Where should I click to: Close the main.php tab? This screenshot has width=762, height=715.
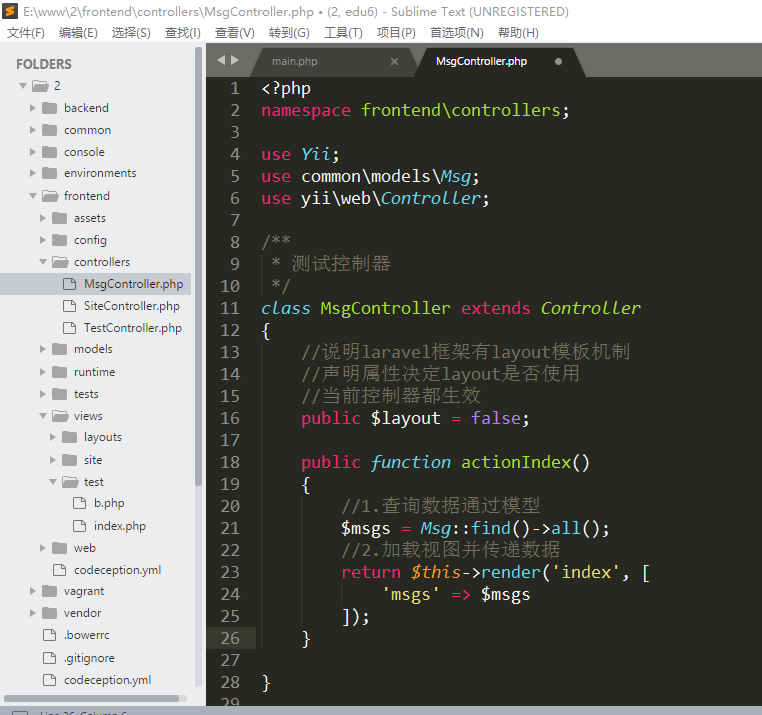[x=394, y=61]
